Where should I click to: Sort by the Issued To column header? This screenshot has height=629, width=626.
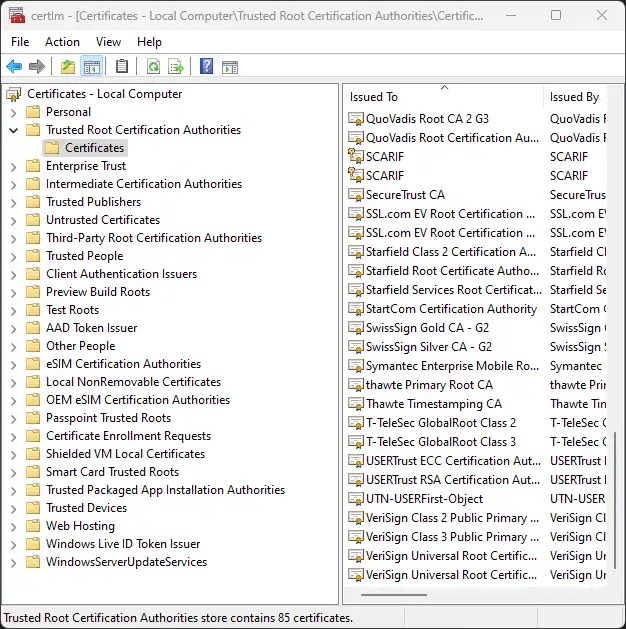(443, 97)
